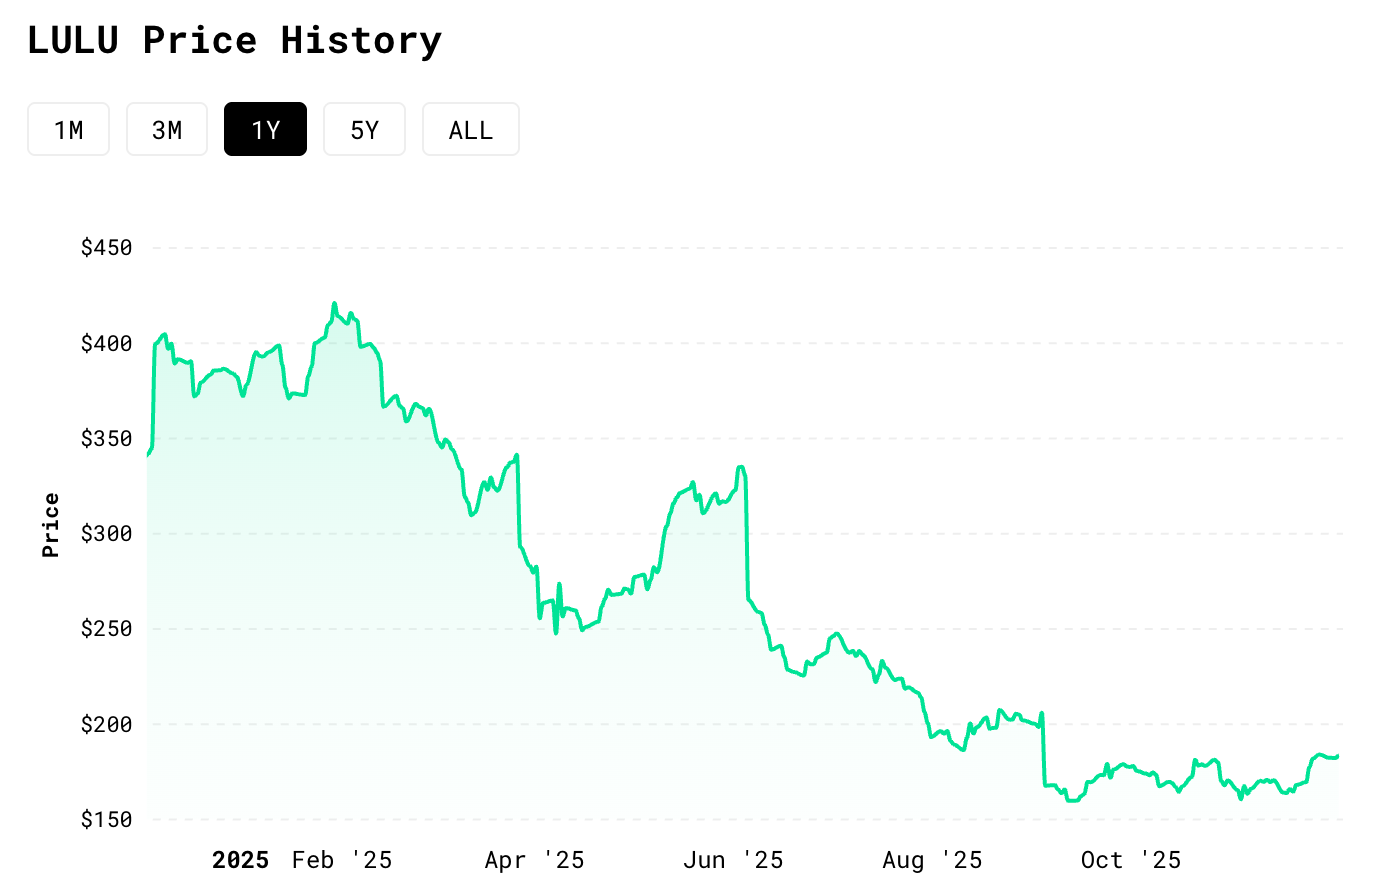Select the 1M time range
This screenshot has height=892, width=1386.
pos(68,130)
